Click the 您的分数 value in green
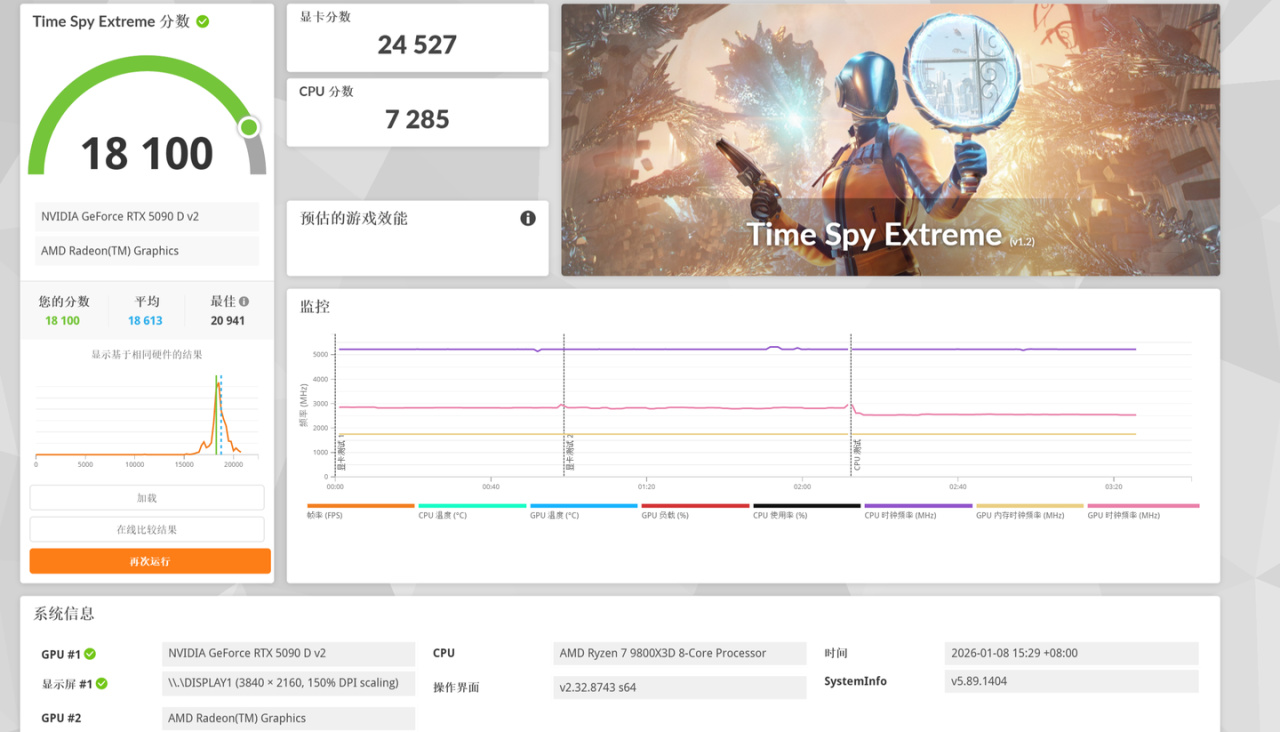1280x732 pixels. (62, 321)
